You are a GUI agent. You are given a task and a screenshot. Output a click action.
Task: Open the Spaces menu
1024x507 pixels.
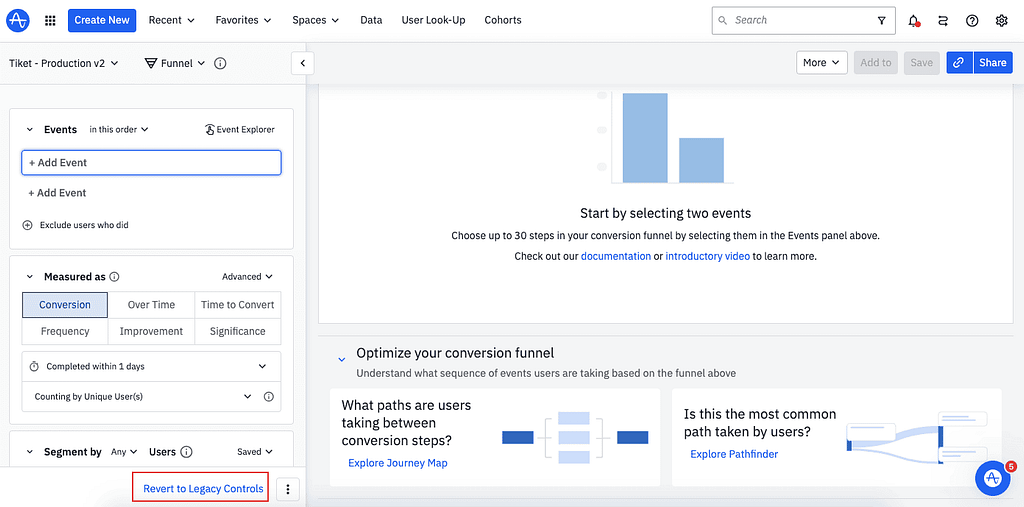coord(315,20)
